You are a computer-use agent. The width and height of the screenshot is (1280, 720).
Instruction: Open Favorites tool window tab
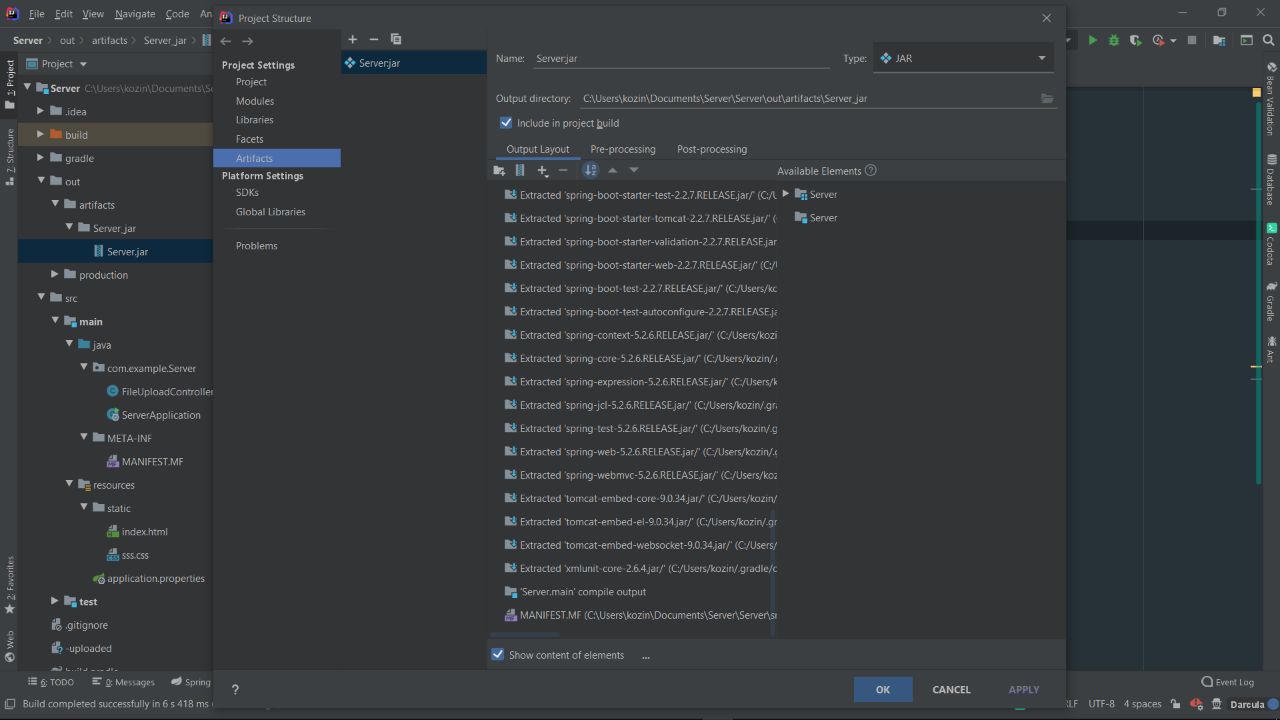(9, 585)
